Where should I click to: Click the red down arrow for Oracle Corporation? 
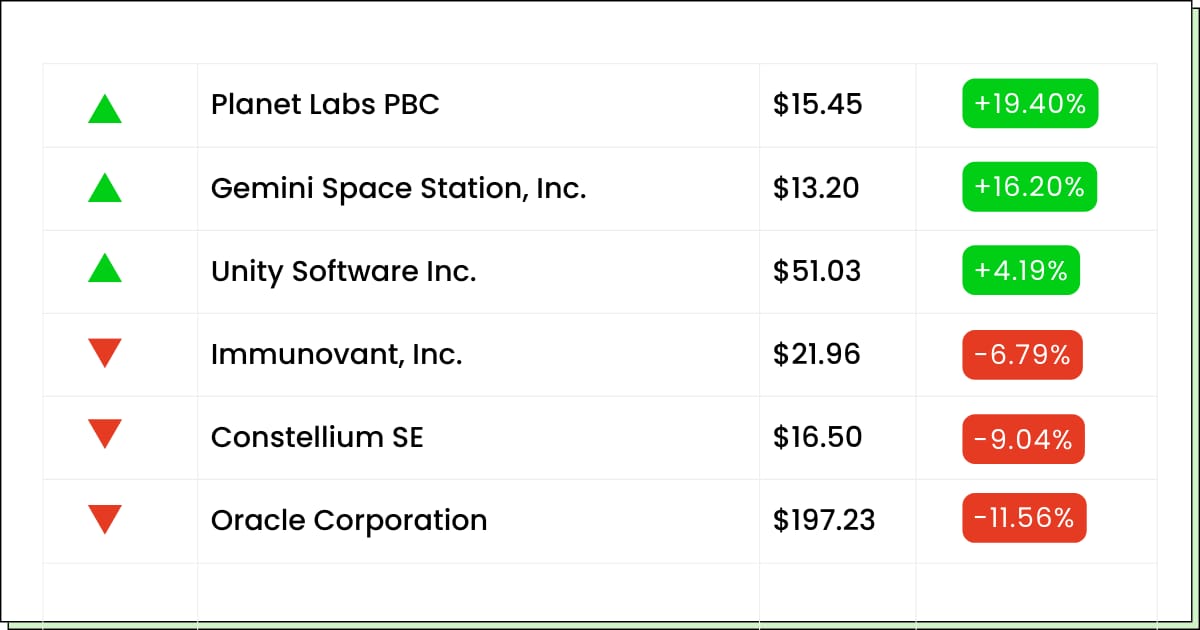point(105,519)
